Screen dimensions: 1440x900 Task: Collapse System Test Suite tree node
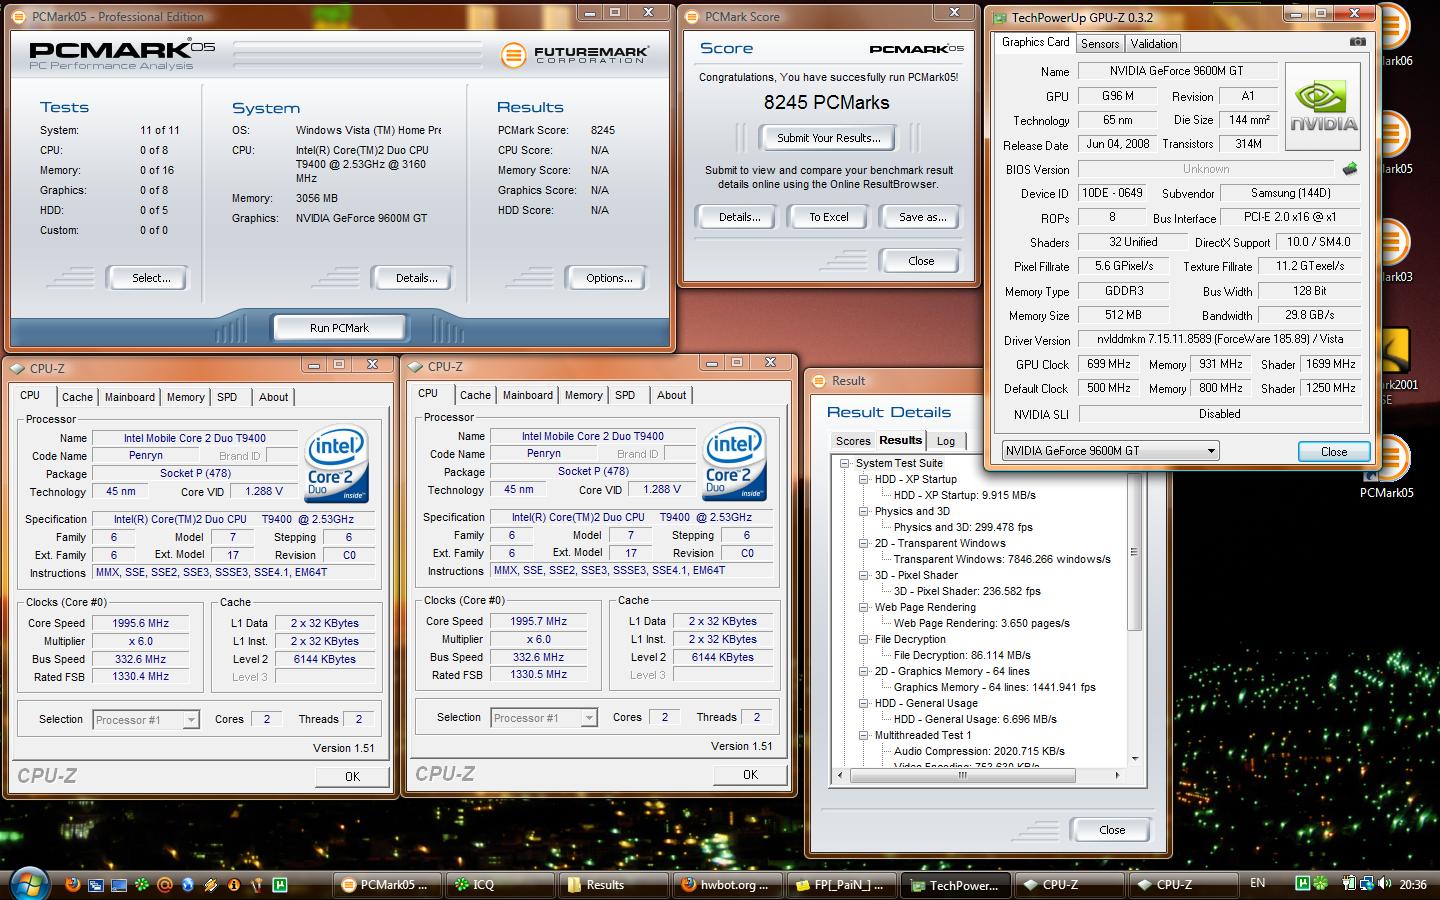click(845, 464)
